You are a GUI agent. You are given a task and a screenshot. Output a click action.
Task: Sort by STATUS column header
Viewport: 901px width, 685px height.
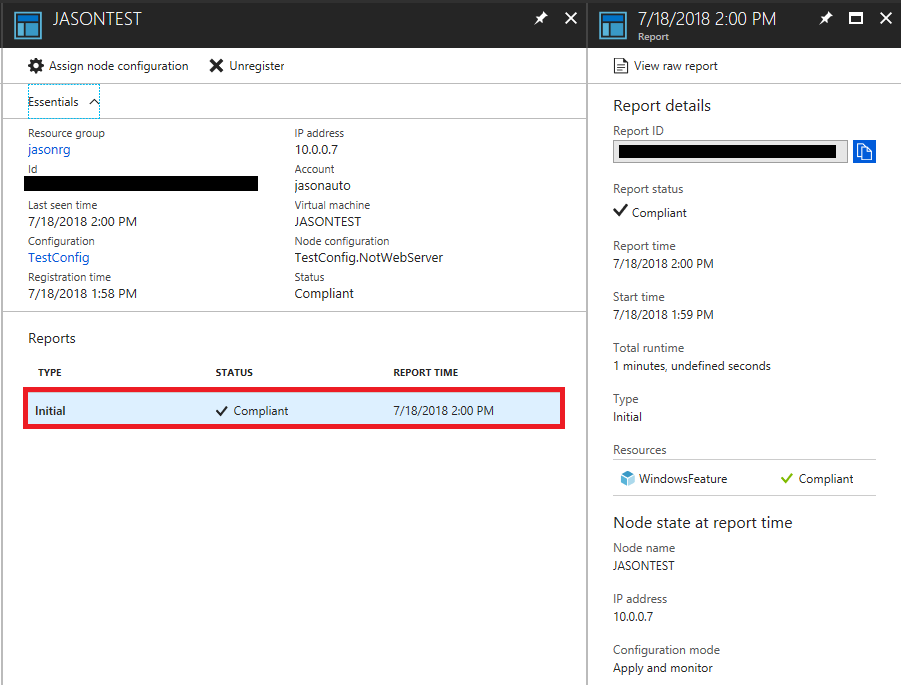pyautogui.click(x=234, y=372)
